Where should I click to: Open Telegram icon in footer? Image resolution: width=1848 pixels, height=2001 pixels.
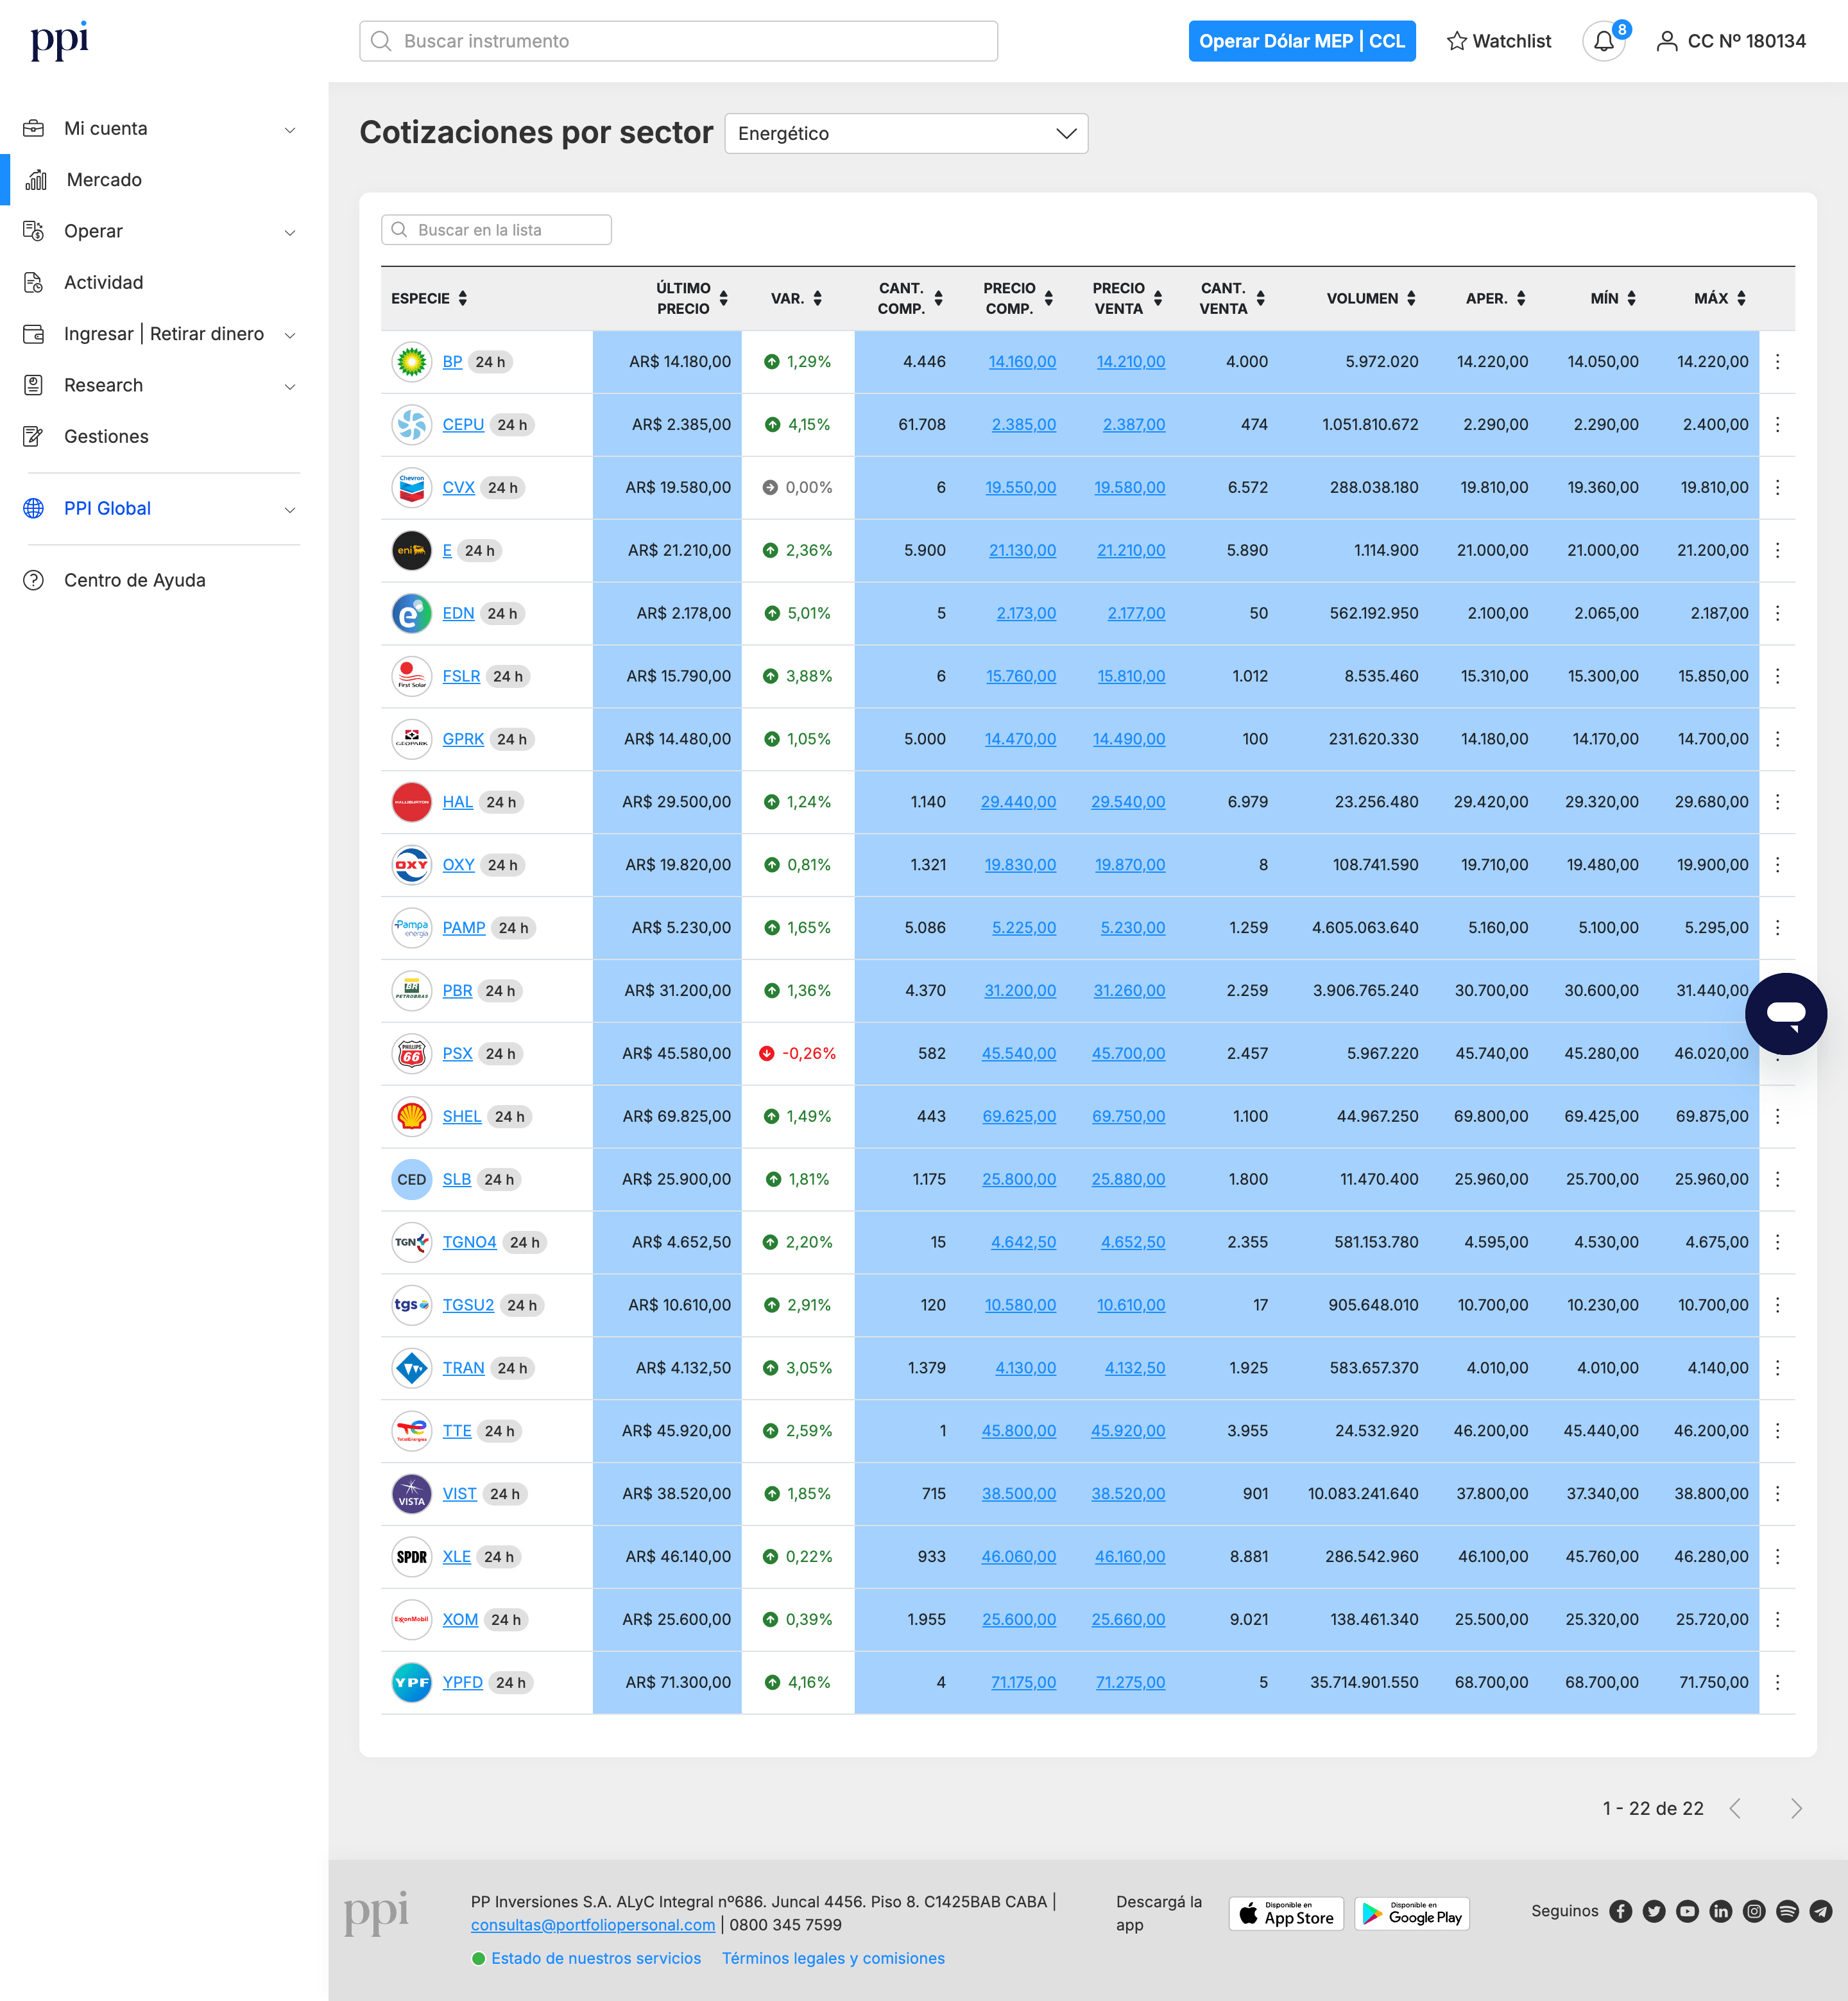[x=1821, y=1911]
